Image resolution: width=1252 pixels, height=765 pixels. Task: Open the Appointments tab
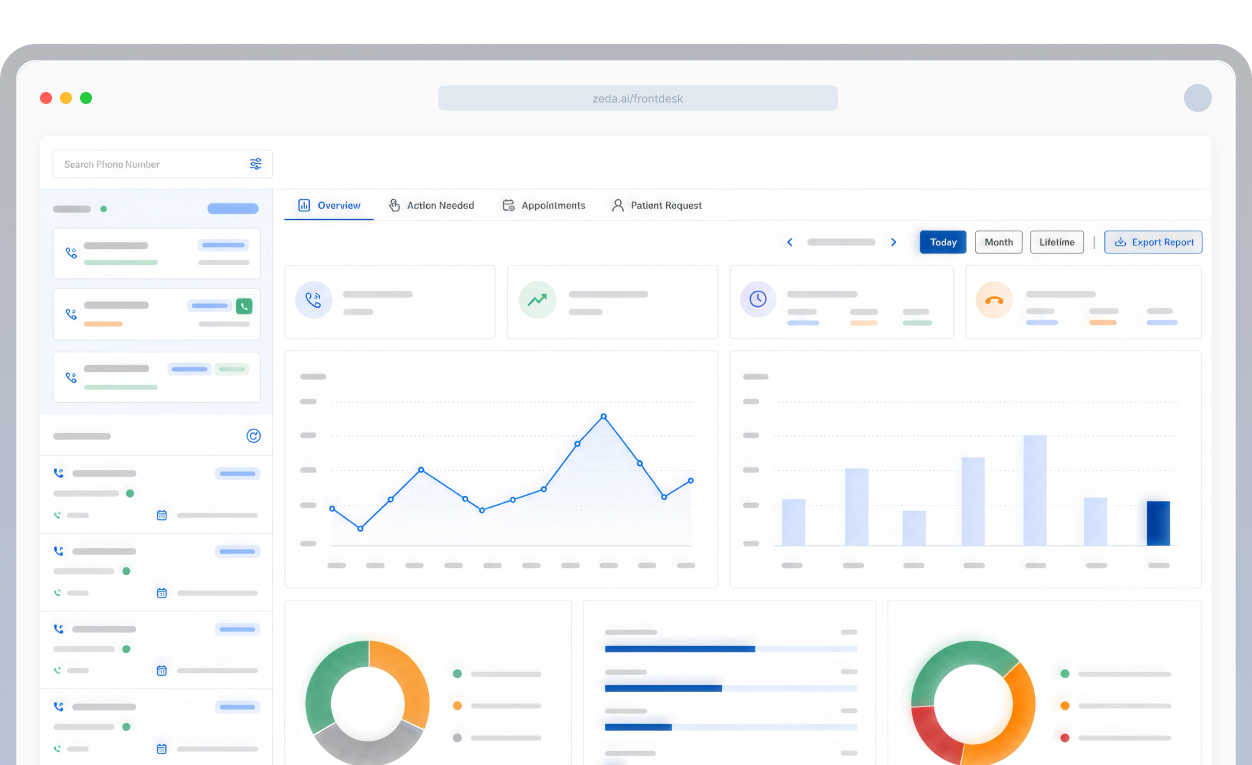(543, 205)
